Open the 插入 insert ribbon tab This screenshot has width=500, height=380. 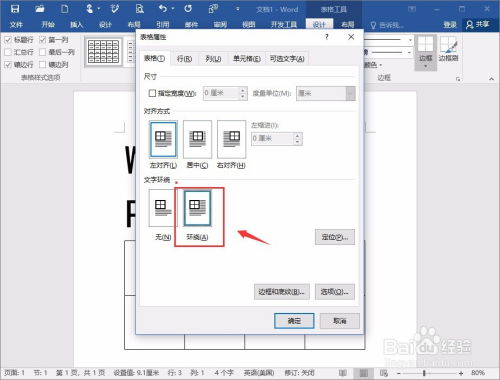tap(76, 24)
